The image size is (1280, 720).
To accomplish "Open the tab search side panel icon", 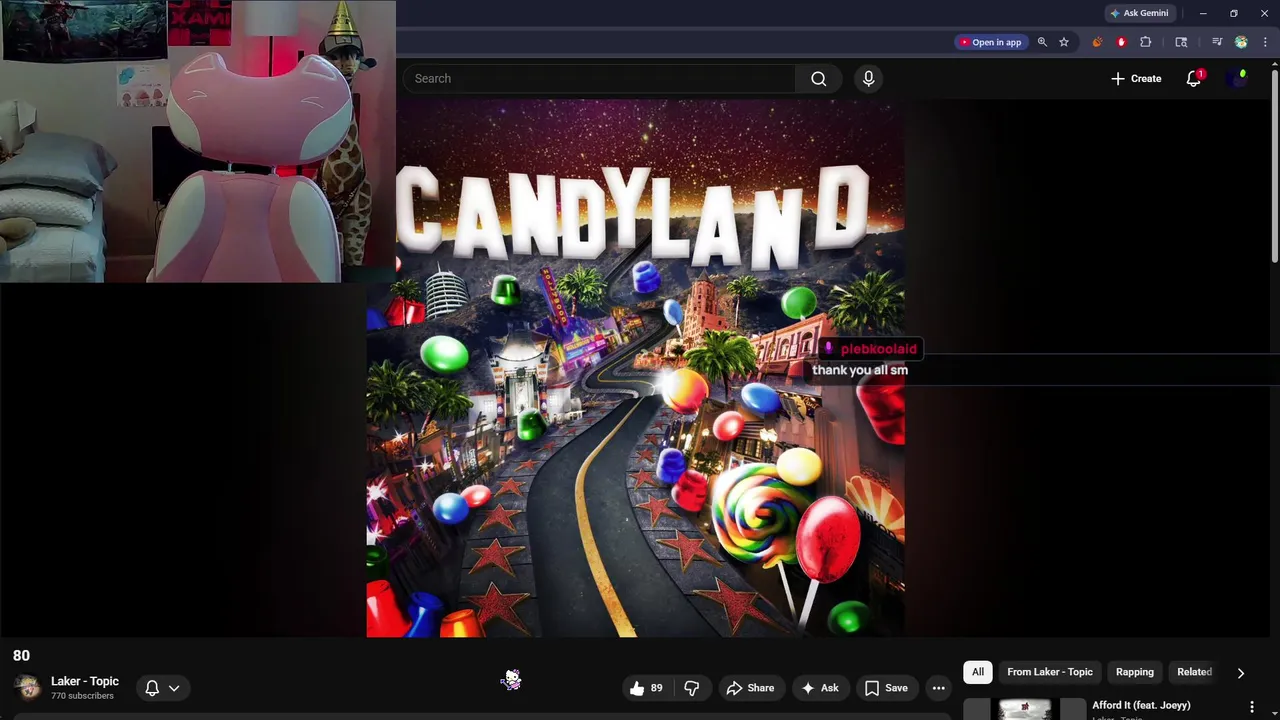I will [1181, 42].
